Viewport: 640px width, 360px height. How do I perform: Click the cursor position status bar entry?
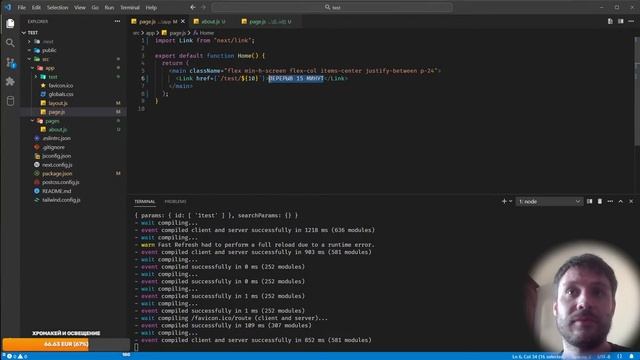[x=537, y=356]
